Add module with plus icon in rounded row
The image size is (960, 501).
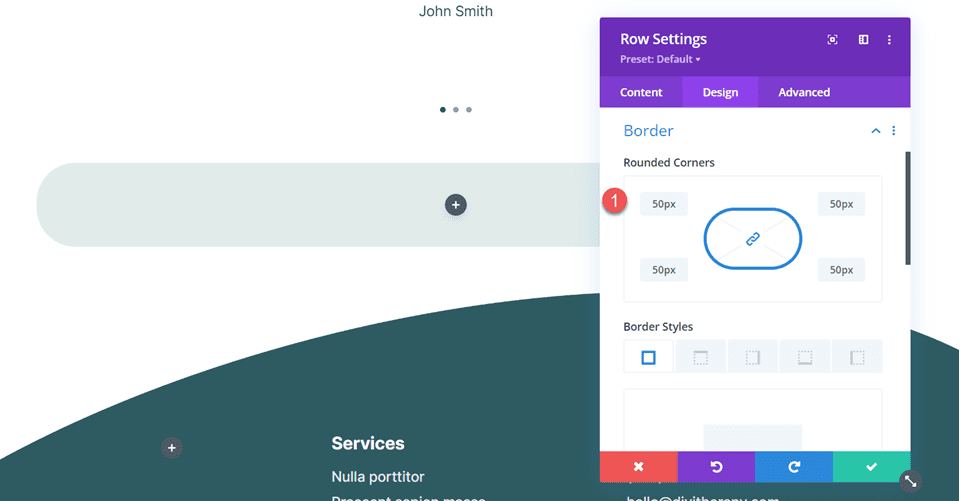[456, 205]
